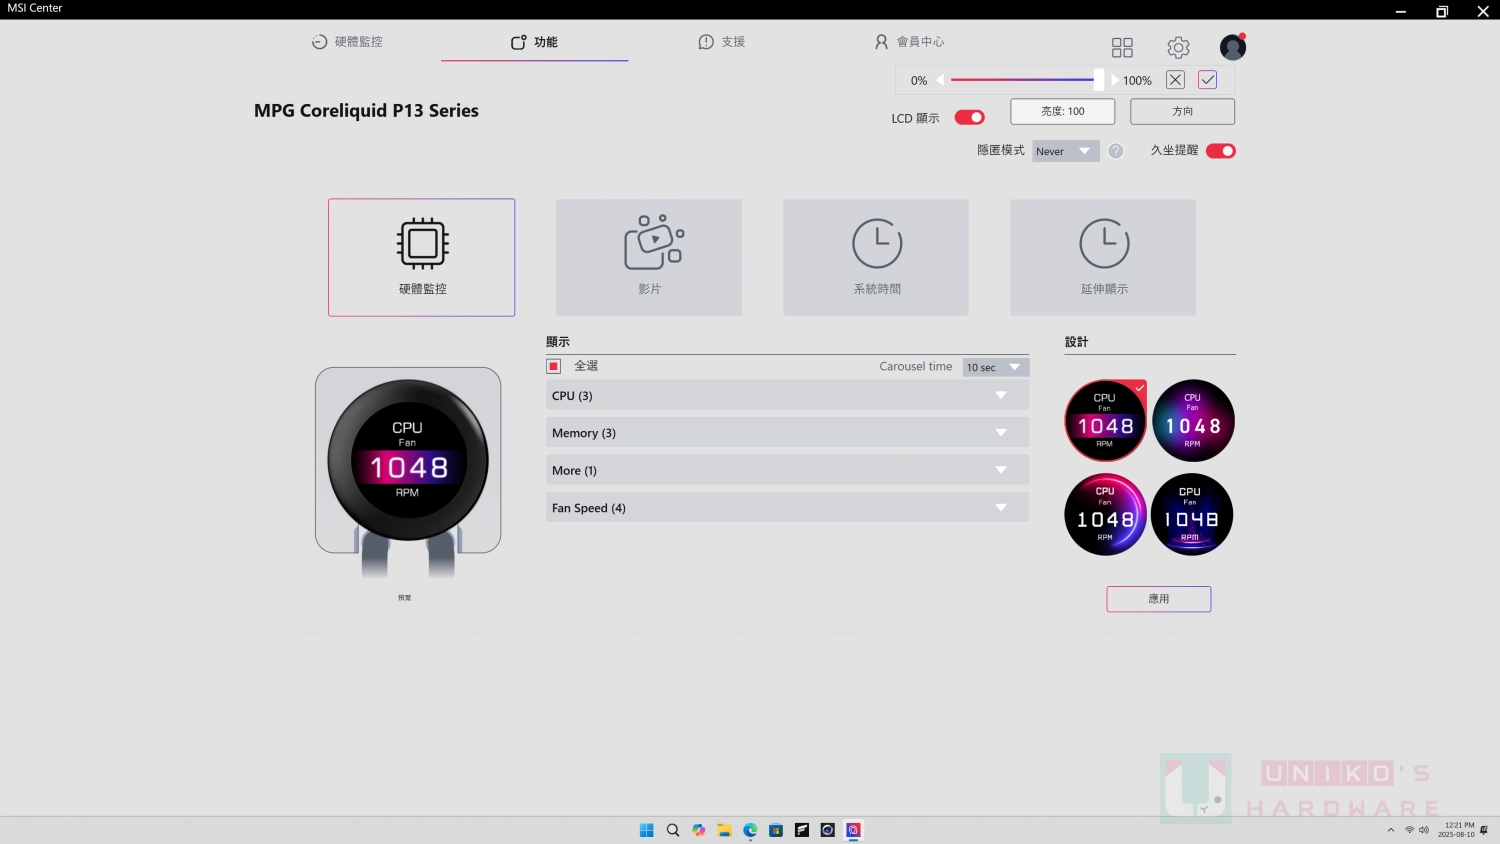The image size is (1500, 844).
Task: Cancel brightness change with X icon
Action: pos(1175,80)
